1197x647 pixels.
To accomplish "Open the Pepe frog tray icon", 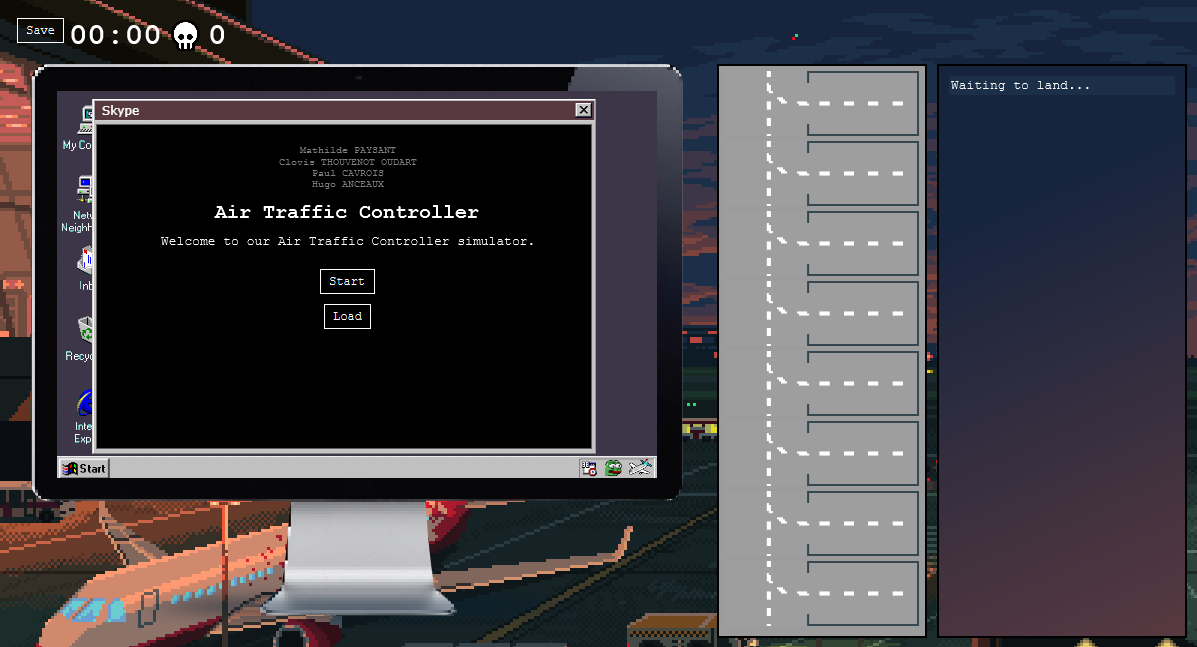I will click(613, 467).
